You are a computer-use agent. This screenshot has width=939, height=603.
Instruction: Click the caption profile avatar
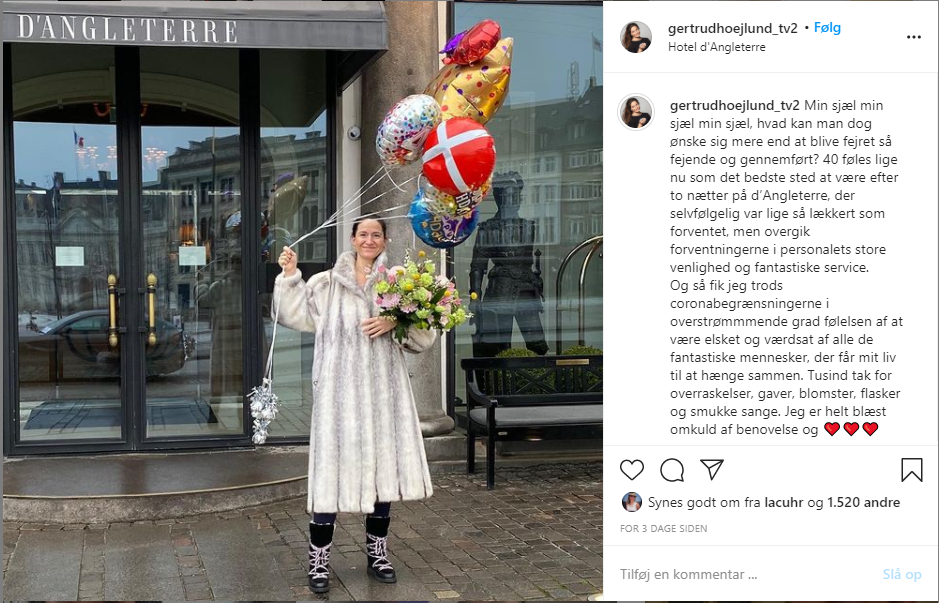click(x=636, y=112)
